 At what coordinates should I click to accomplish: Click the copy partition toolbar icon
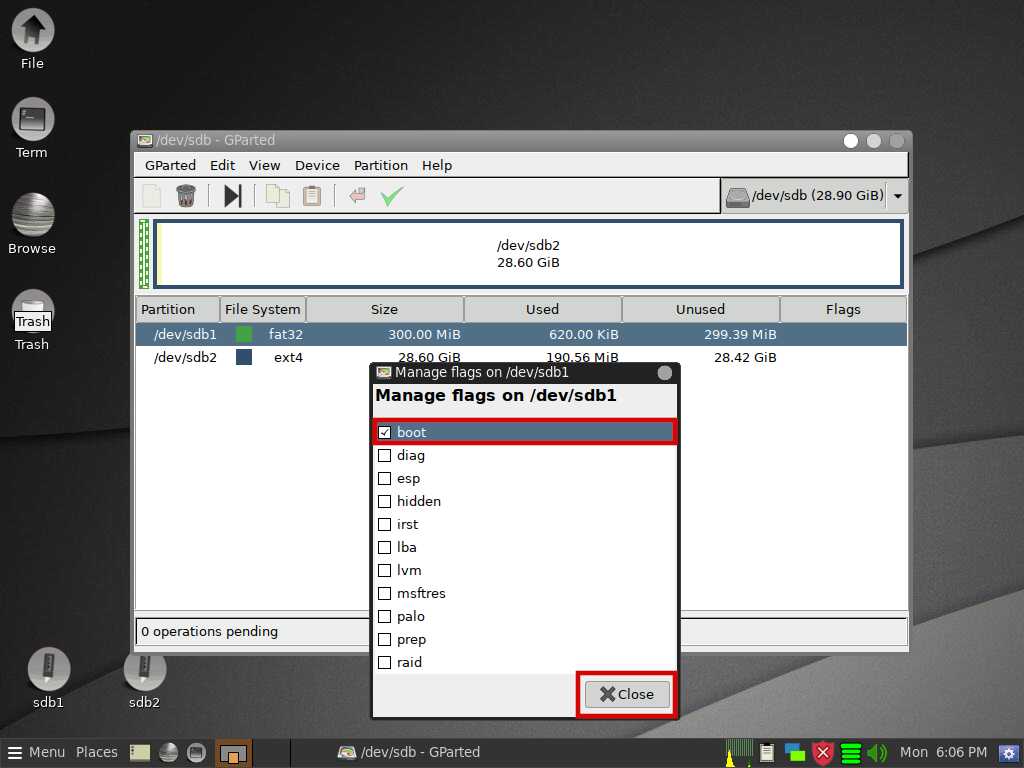pos(277,196)
